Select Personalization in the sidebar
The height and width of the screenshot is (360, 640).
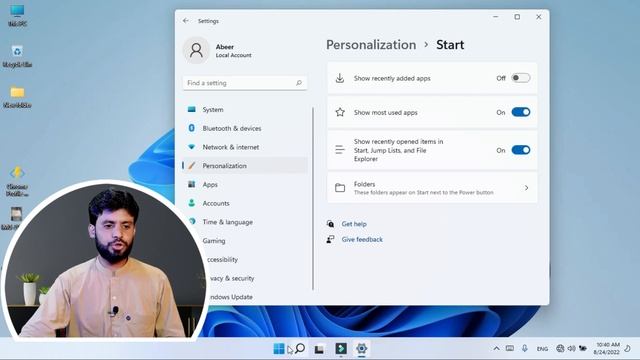(245, 166)
